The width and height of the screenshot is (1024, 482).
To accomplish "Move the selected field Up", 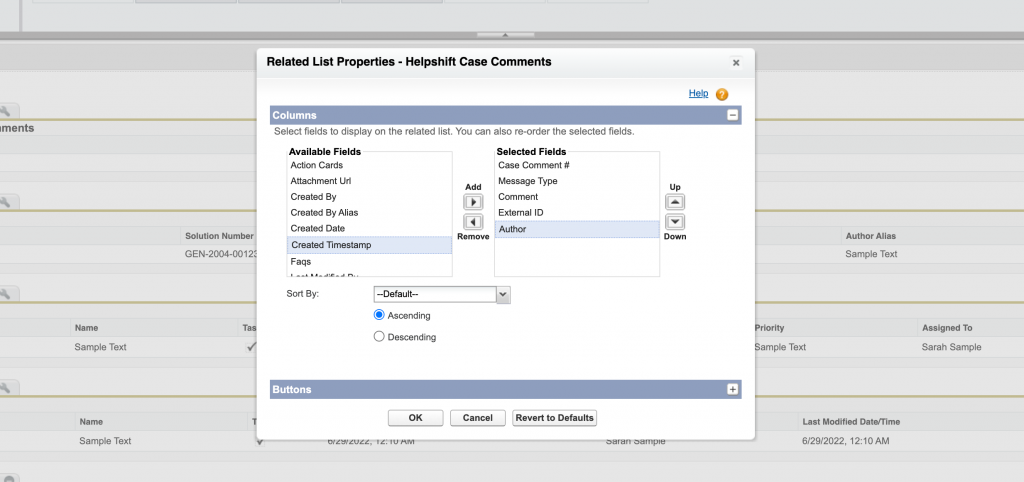I will click(675, 202).
